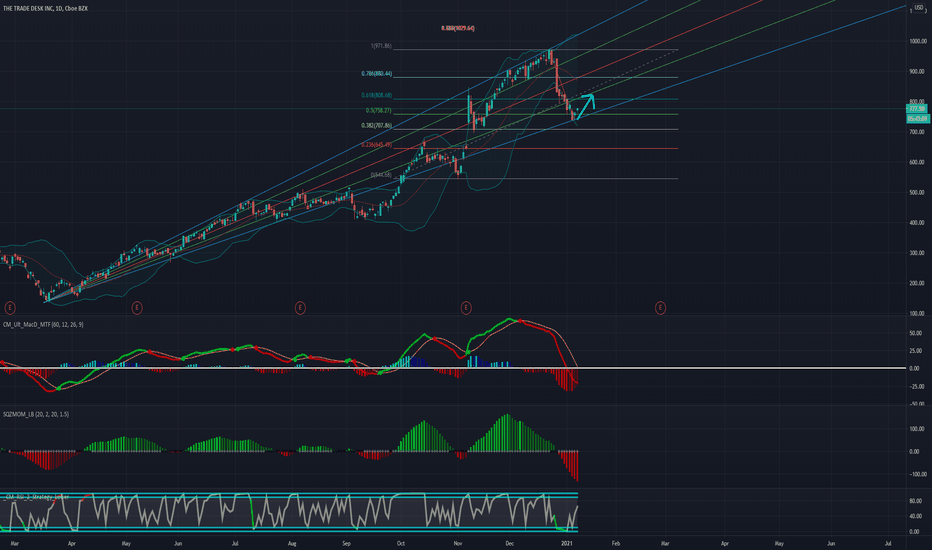The image size is (932, 550).
Task: Click the Dec label on time axis
Action: [509, 543]
